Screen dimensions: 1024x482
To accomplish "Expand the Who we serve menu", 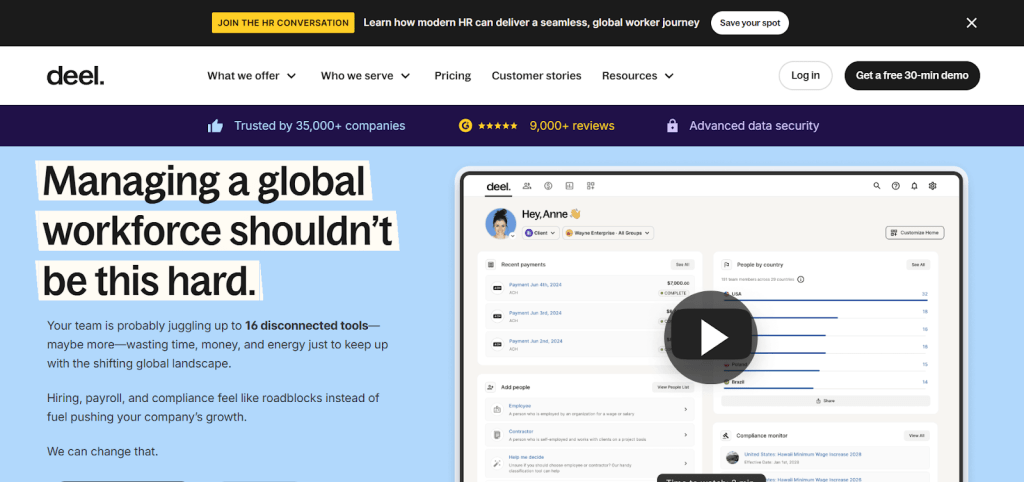I will tap(365, 76).
